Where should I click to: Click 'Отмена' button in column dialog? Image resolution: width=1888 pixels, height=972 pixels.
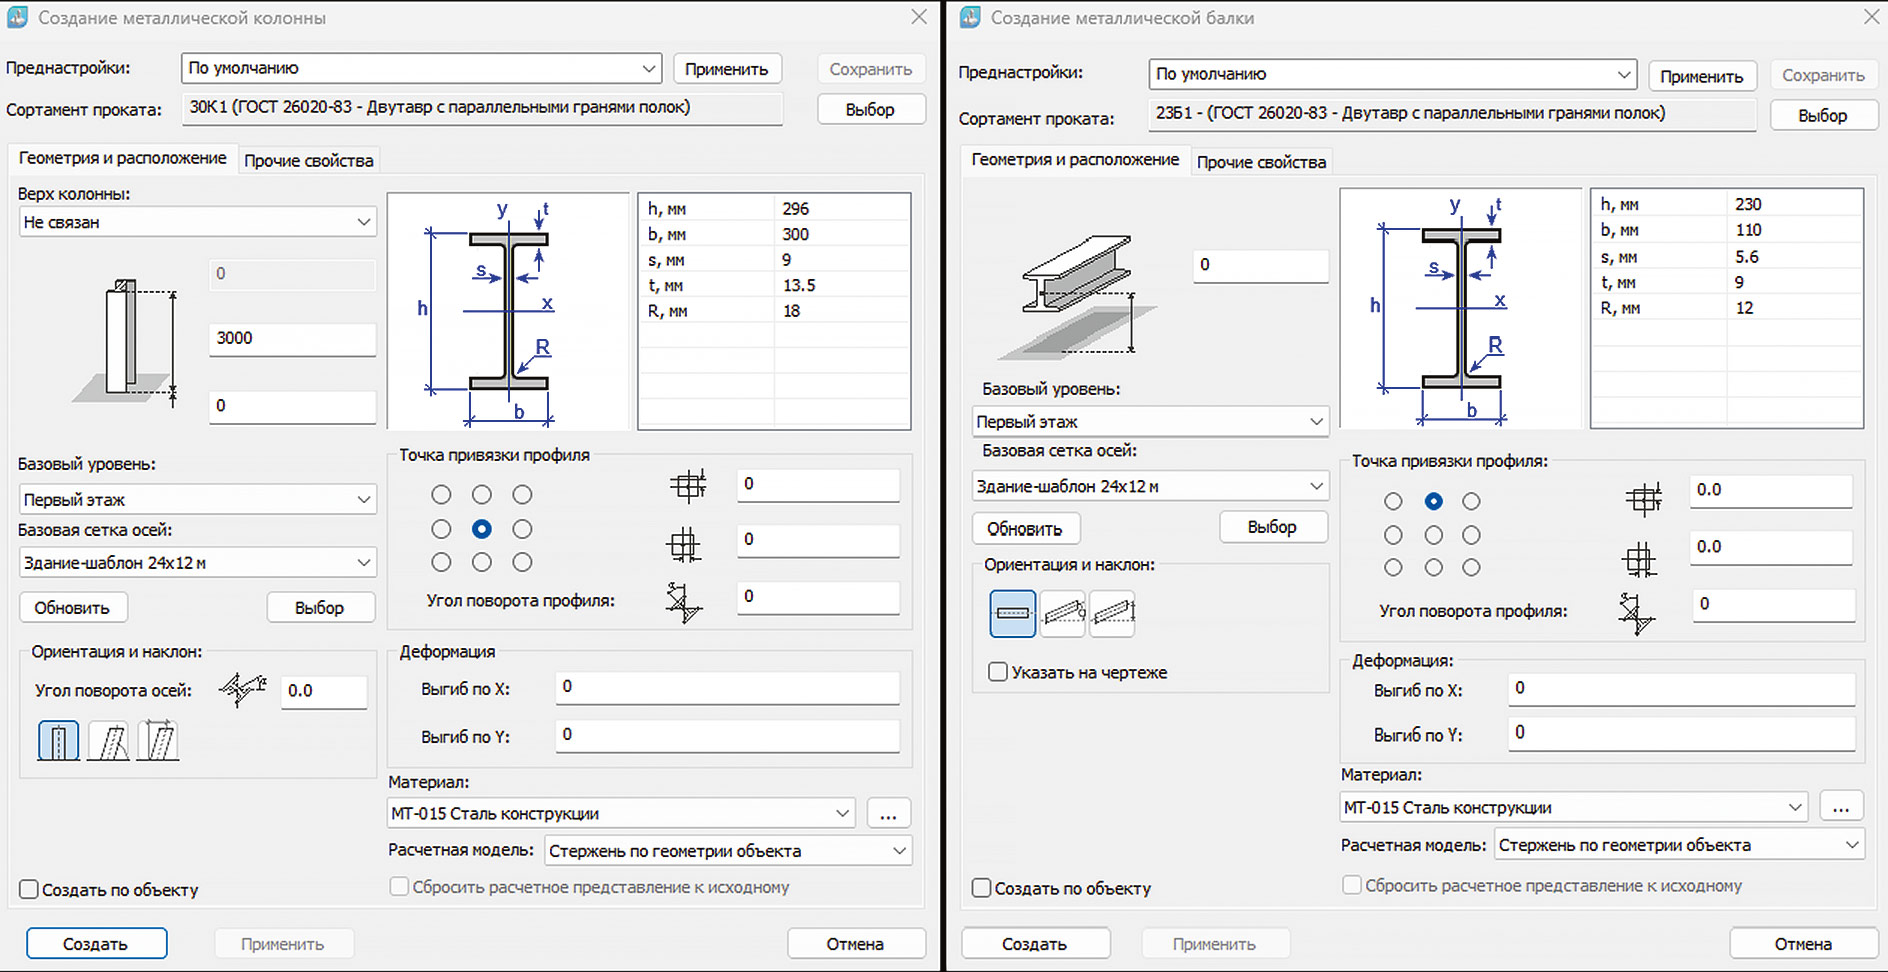coord(856,944)
